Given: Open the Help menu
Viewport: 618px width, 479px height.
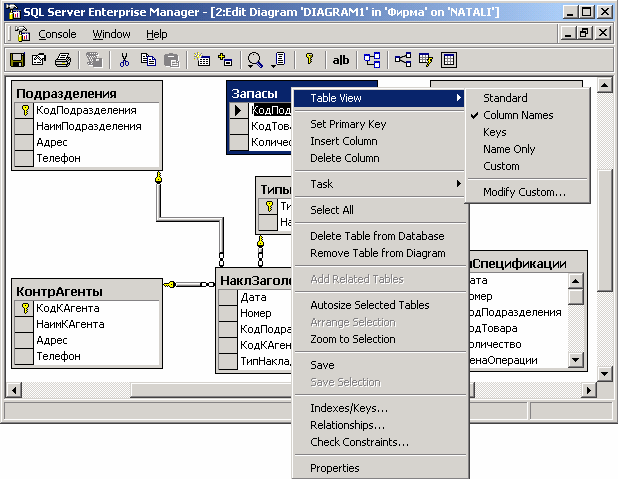Looking at the screenshot, I should (156, 34).
